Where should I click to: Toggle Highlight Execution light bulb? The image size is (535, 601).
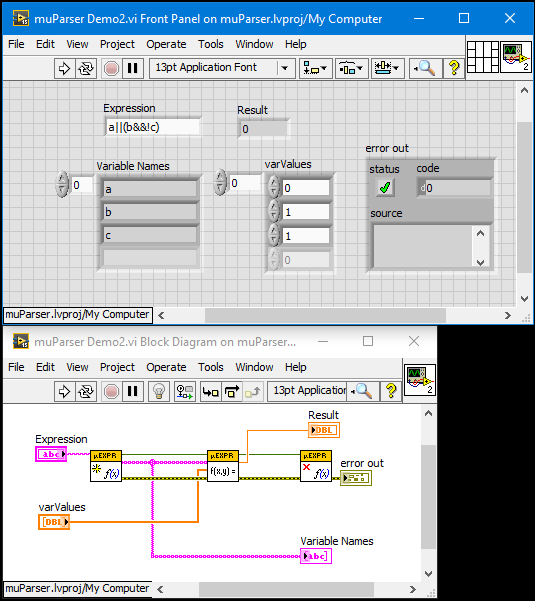click(159, 391)
